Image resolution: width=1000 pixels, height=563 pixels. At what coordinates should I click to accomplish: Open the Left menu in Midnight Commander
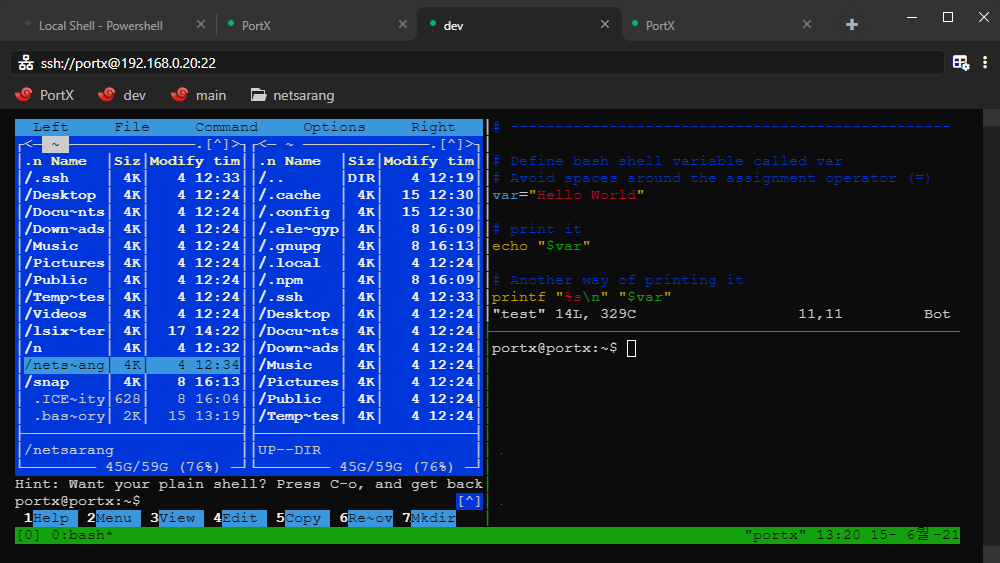(50, 127)
